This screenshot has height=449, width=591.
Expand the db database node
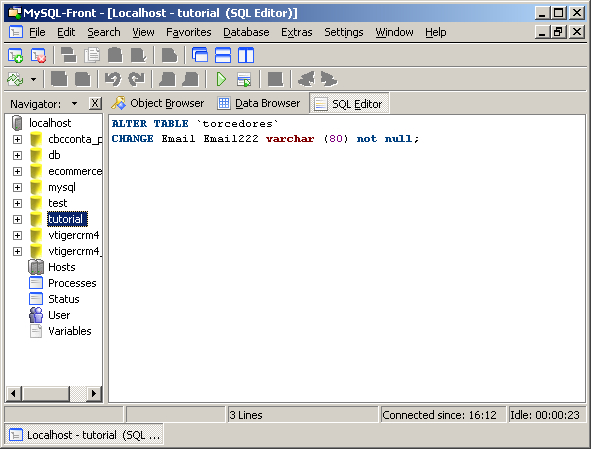click(17, 155)
